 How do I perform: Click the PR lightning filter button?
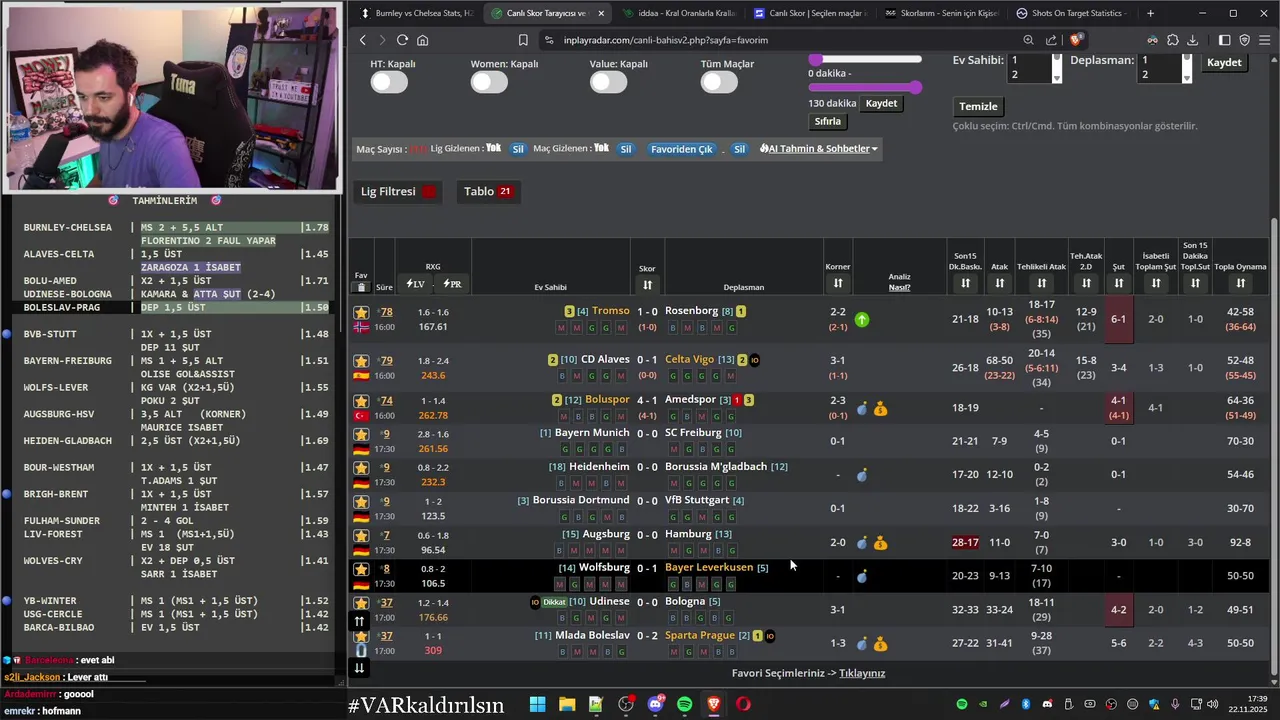452,284
